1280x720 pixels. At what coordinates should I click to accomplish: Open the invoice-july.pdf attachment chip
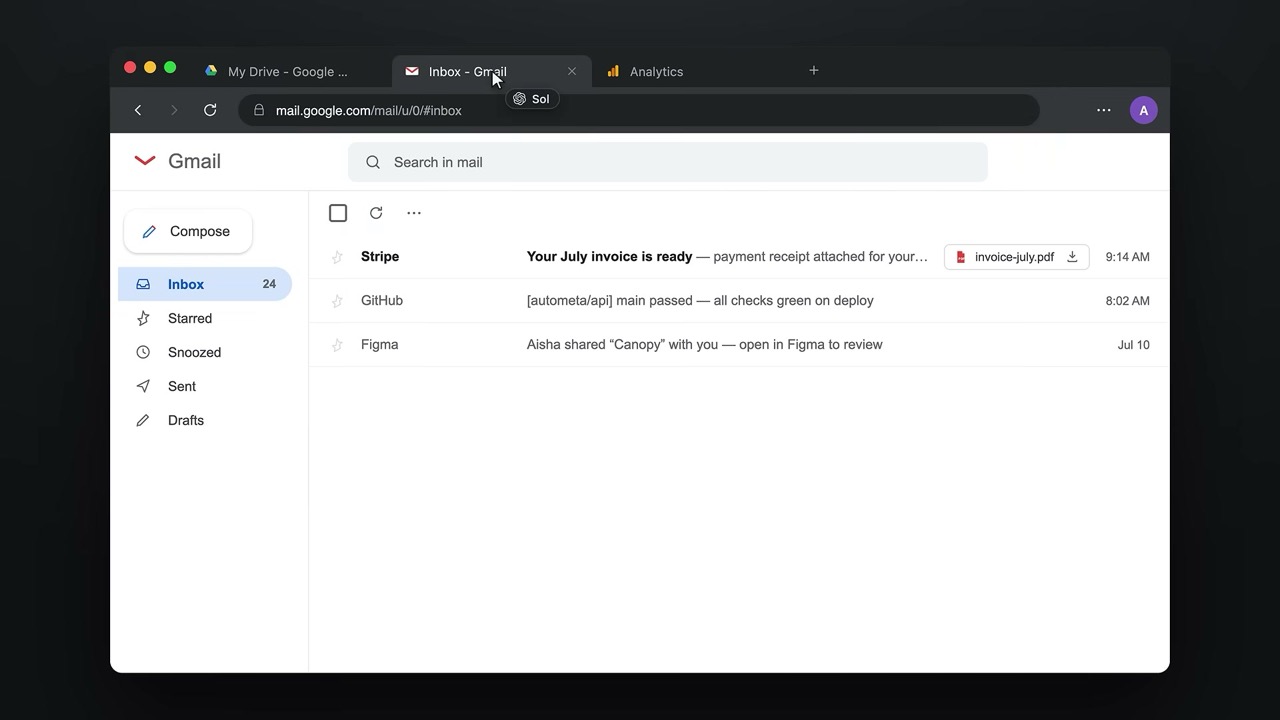1016,257
